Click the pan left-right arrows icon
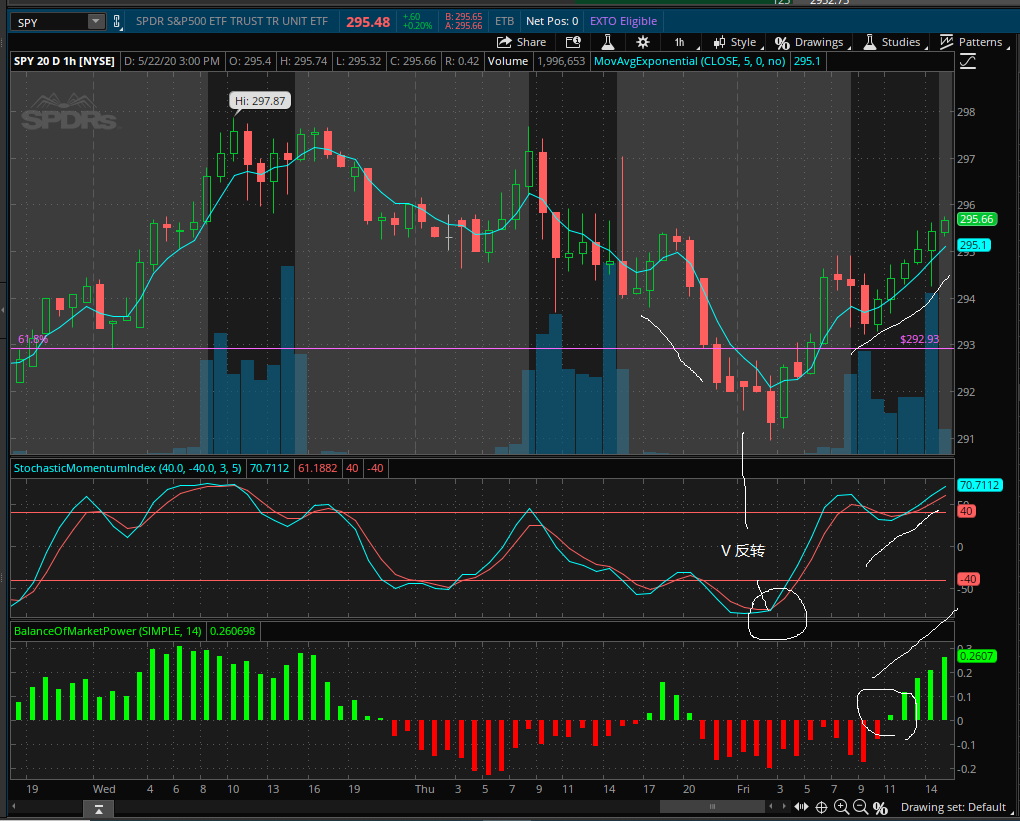Screen dimensions: 1020x821 pos(801,807)
